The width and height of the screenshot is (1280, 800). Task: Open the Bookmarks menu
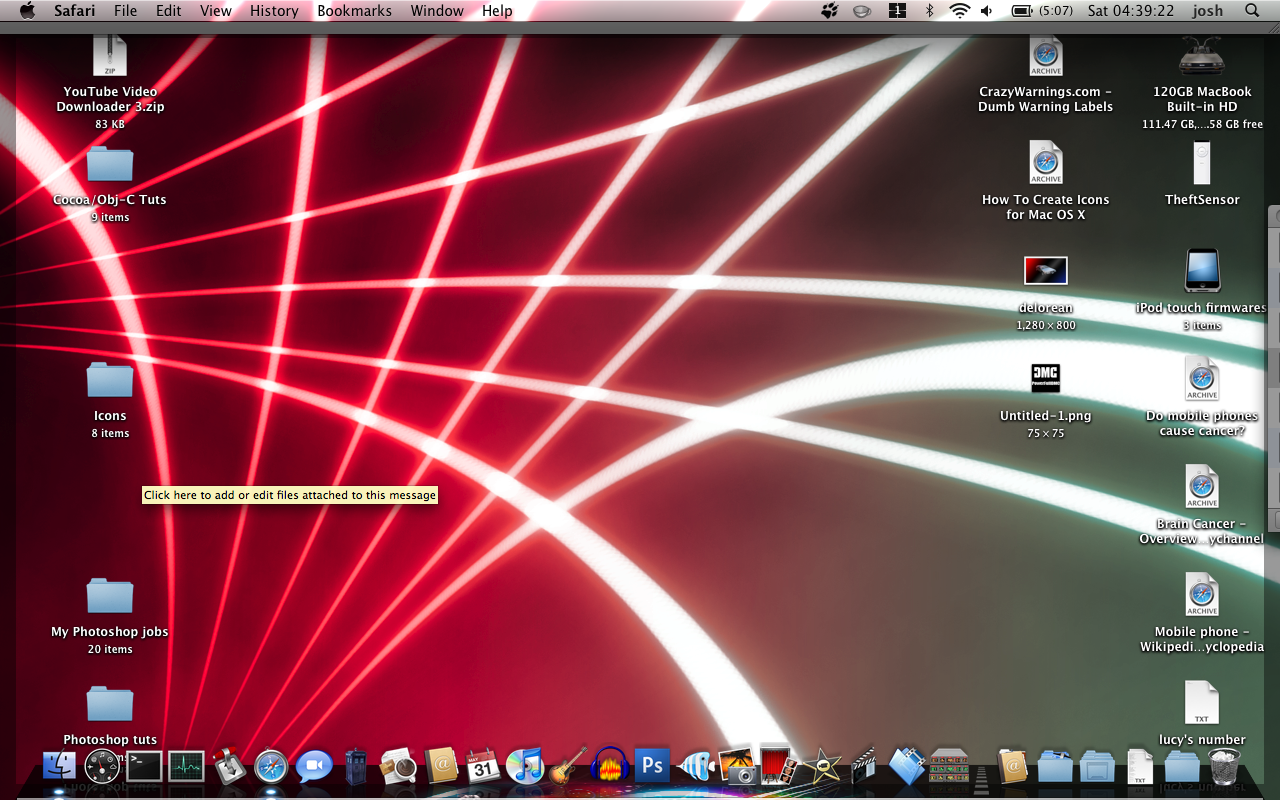tap(354, 11)
